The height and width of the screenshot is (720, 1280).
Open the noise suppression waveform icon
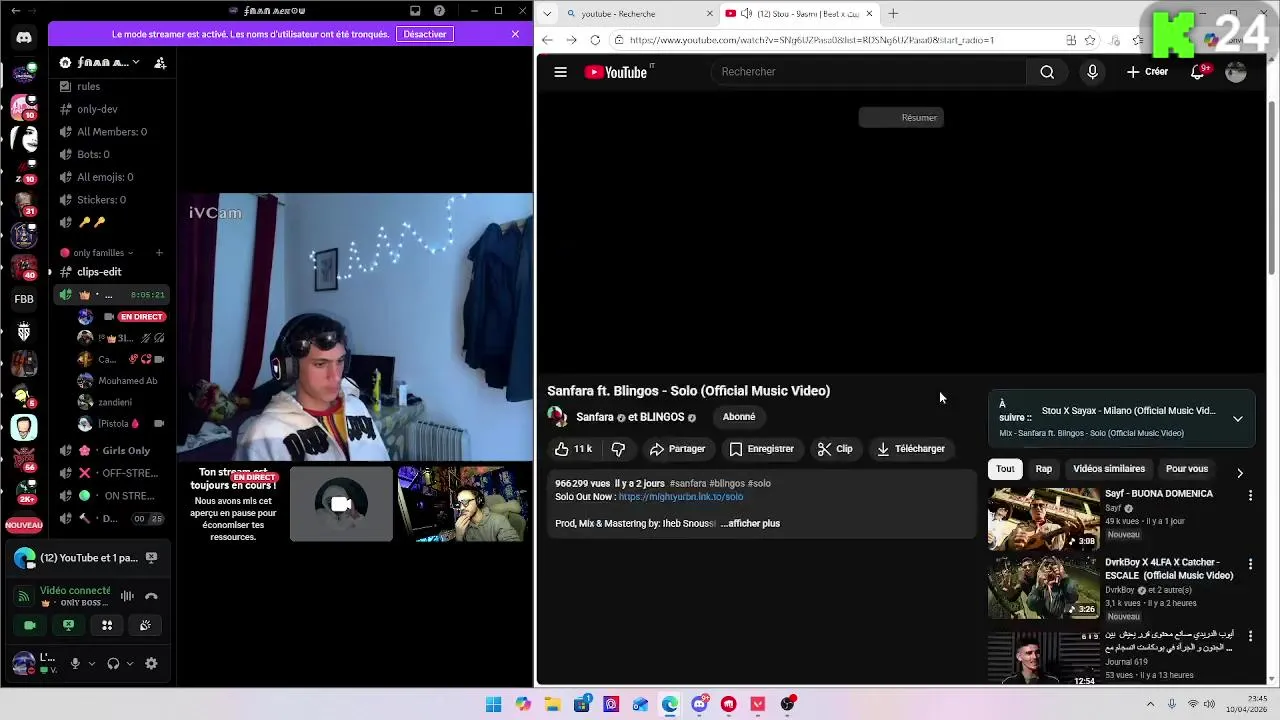(127, 596)
